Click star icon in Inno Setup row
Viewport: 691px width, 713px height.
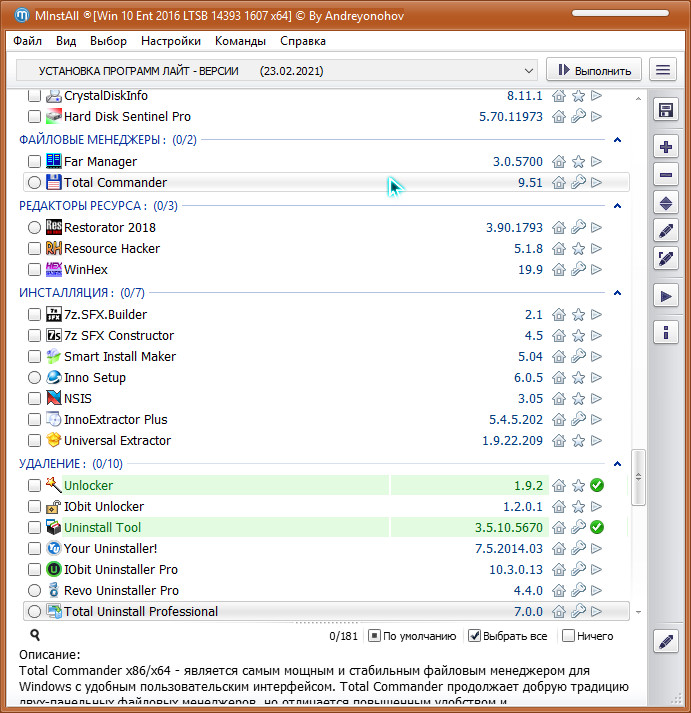(578, 377)
